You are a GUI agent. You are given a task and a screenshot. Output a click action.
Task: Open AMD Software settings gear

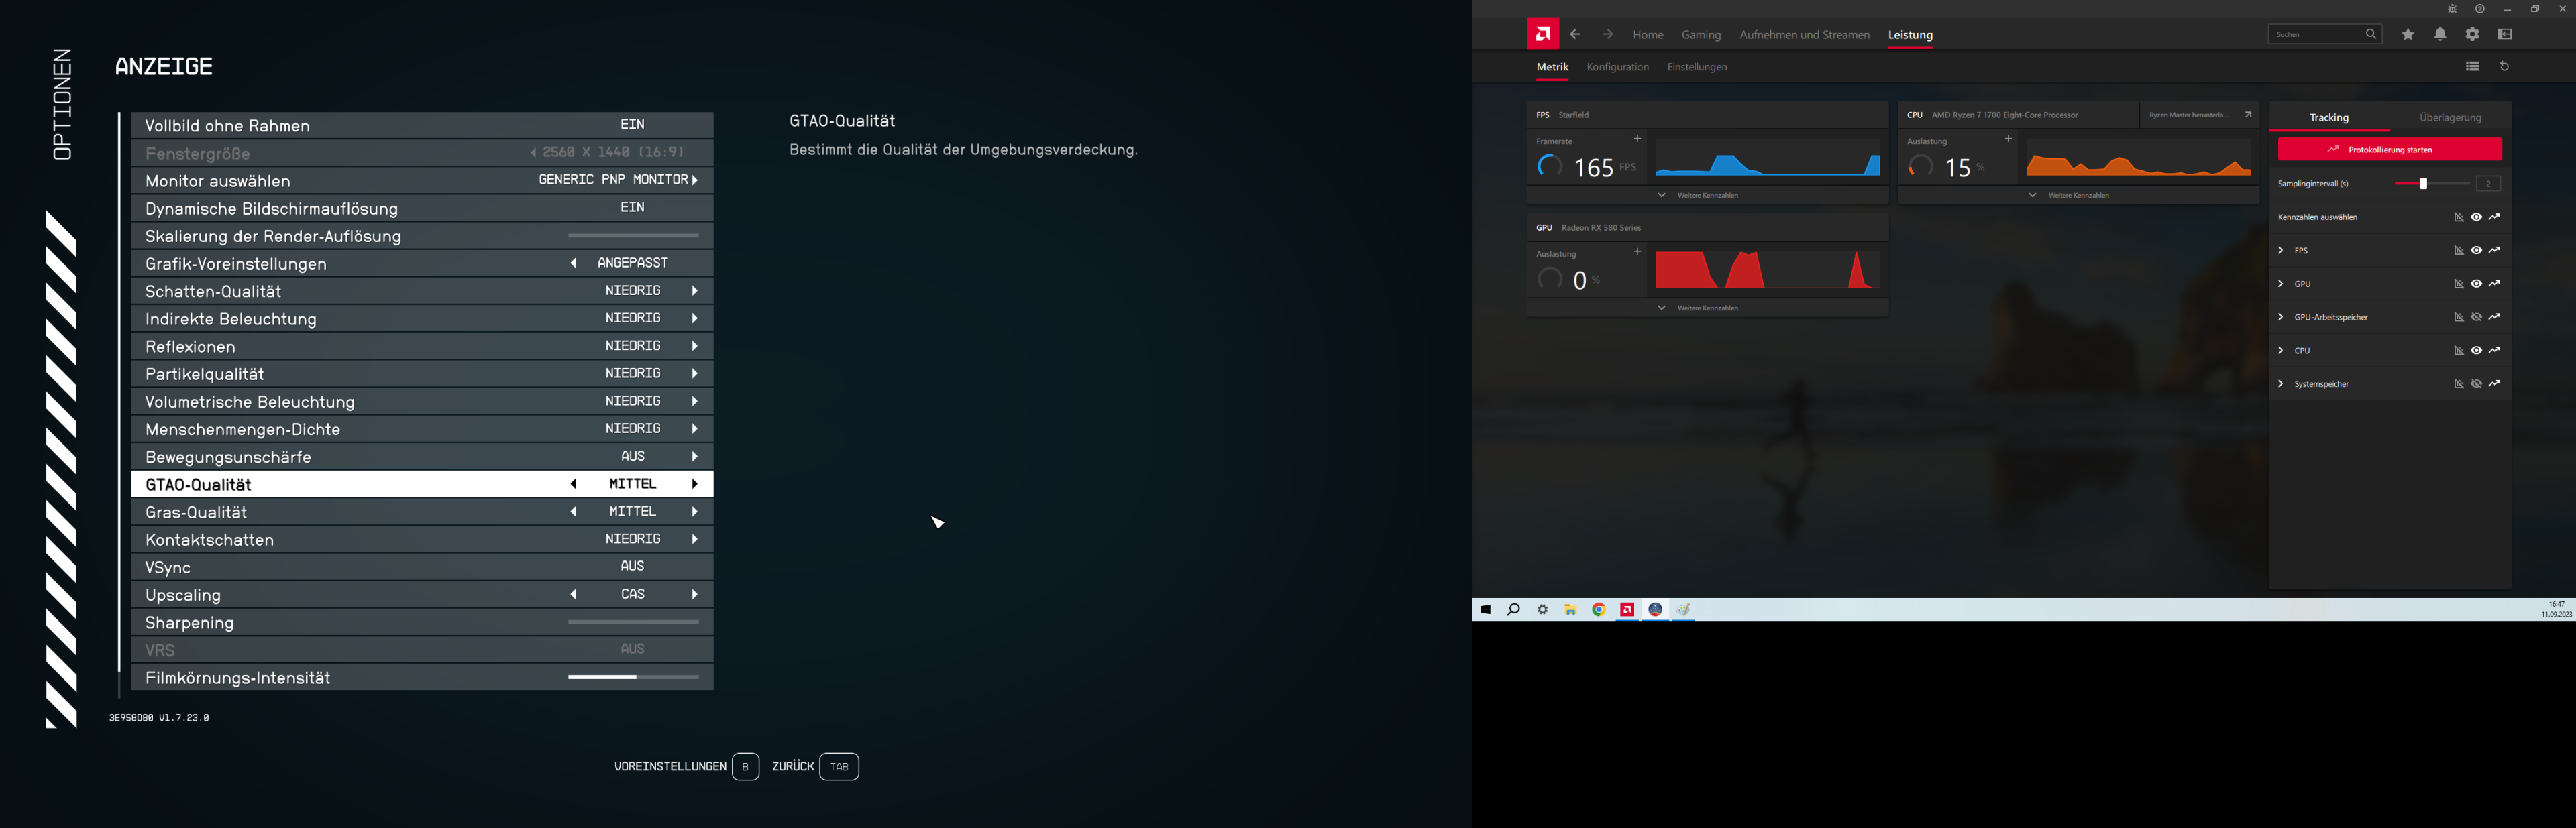[x=2472, y=34]
